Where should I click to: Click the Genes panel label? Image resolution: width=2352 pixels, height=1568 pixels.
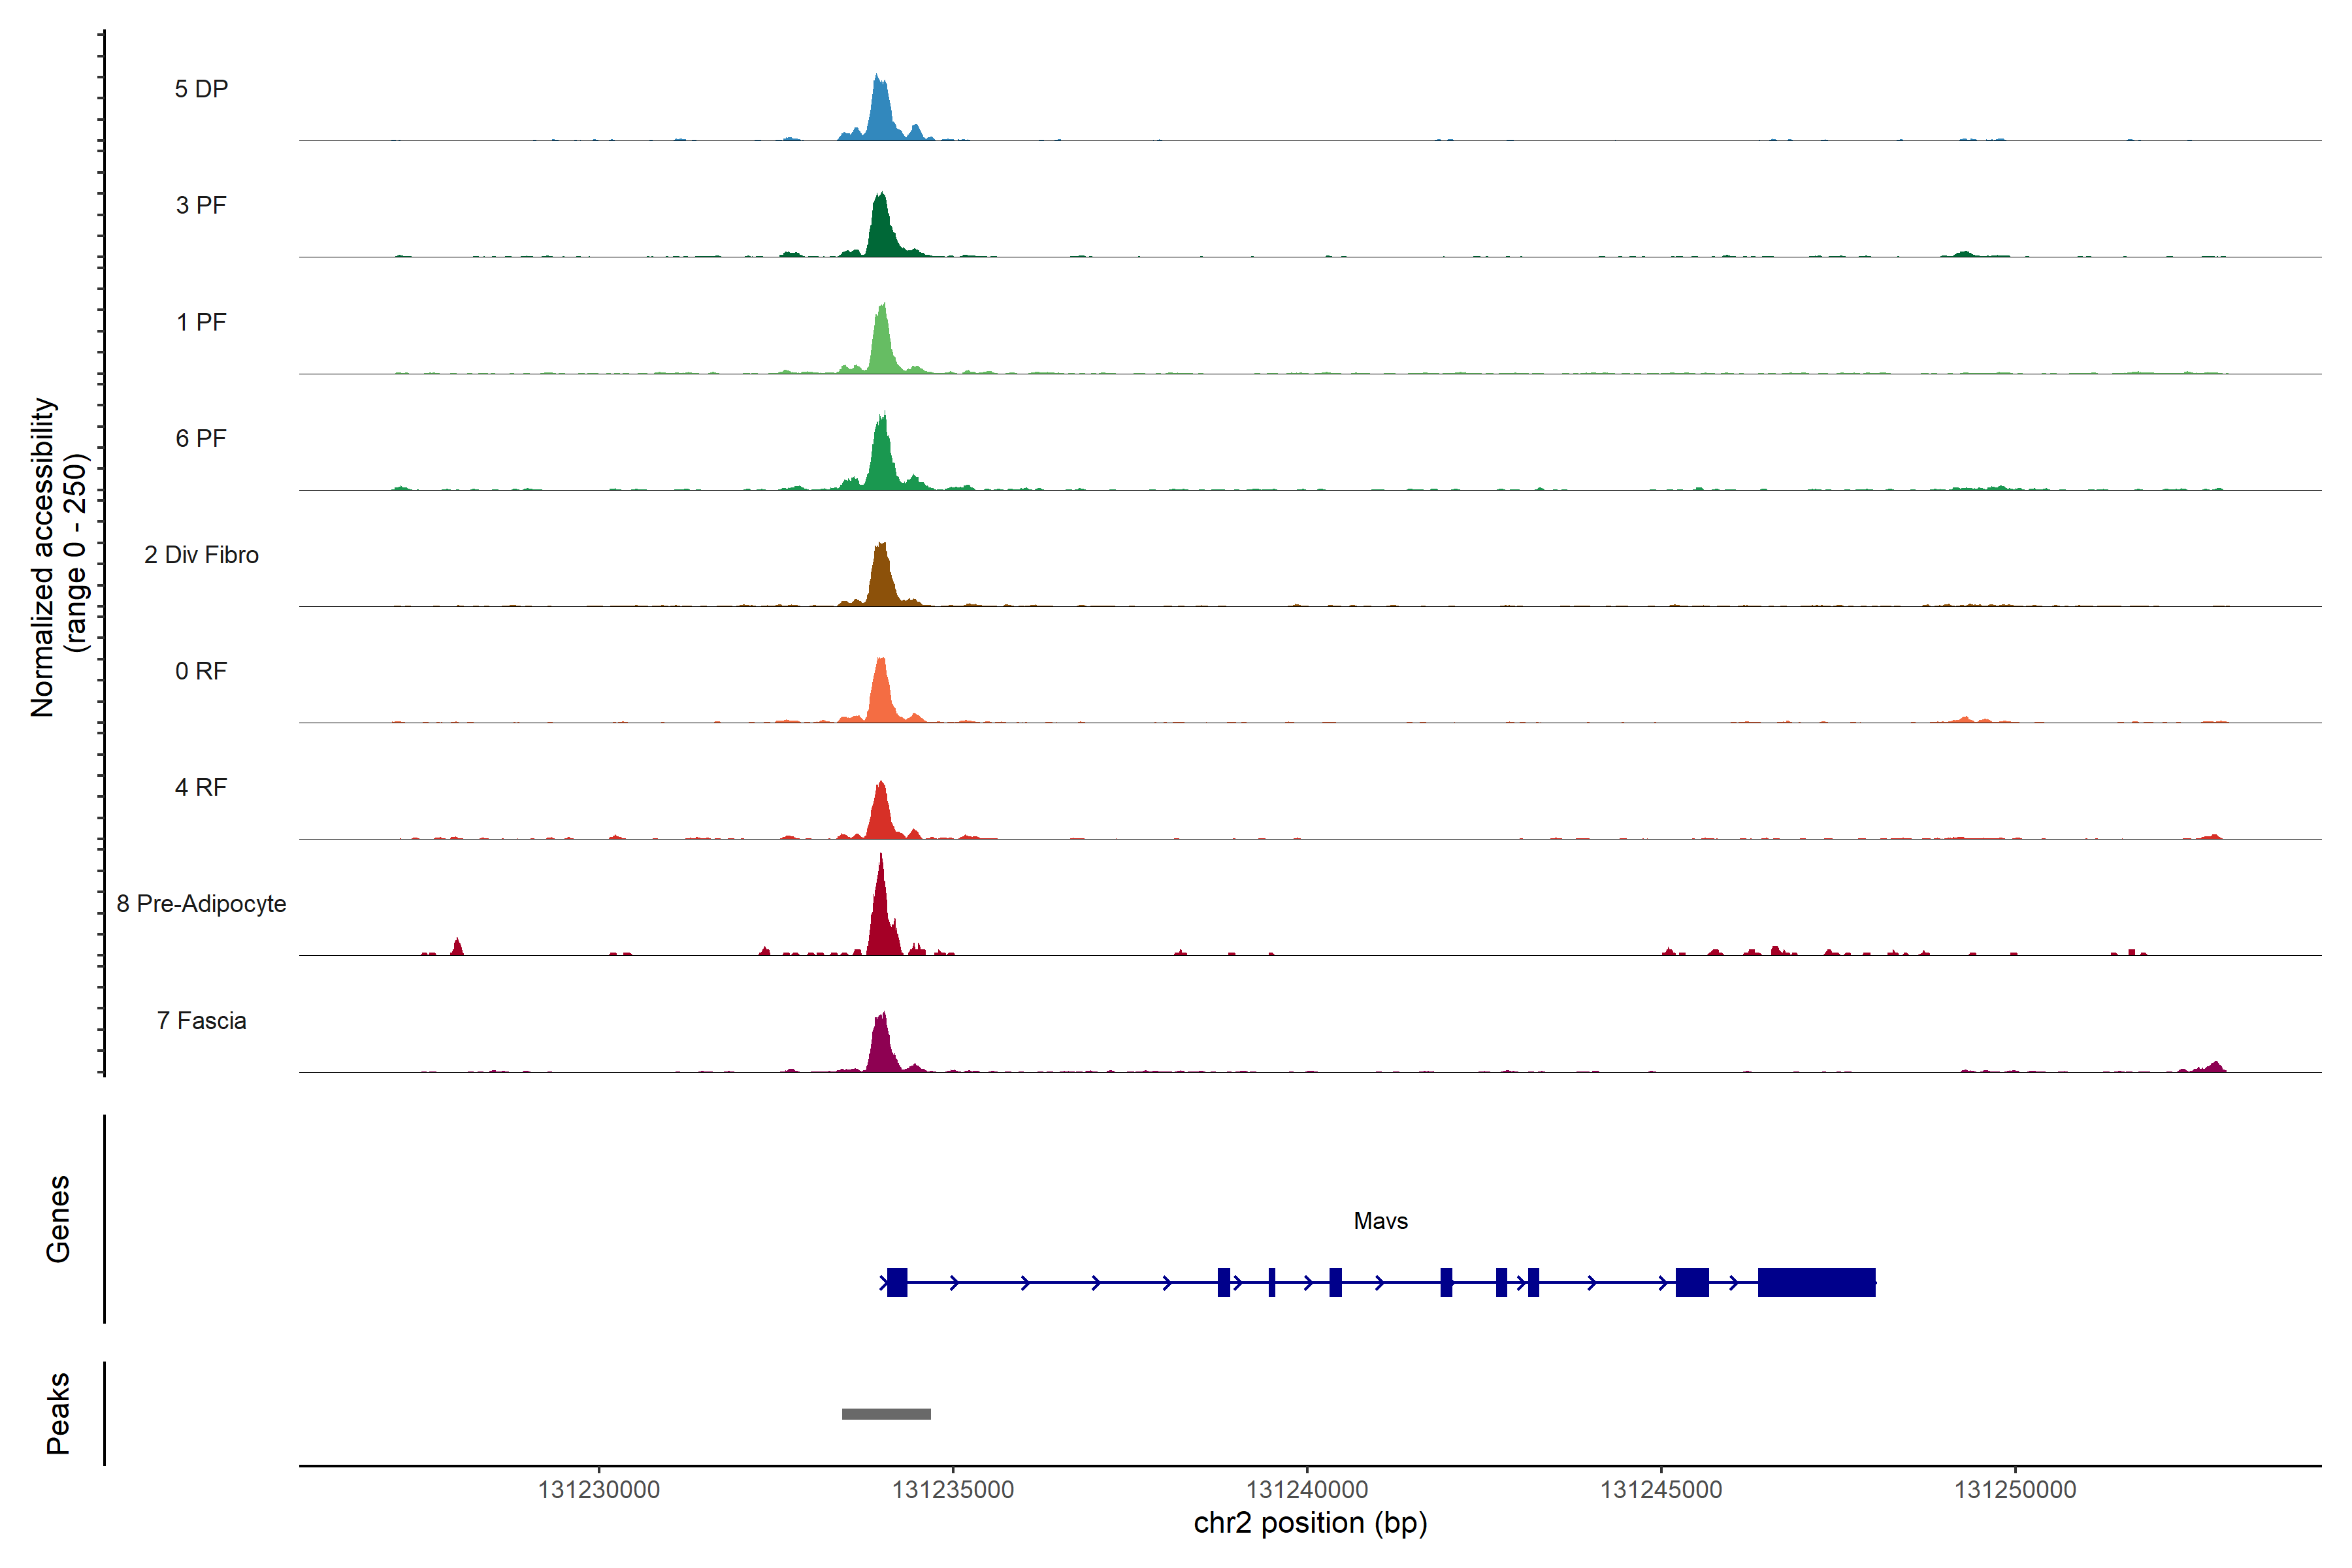pyautogui.click(x=58, y=1219)
